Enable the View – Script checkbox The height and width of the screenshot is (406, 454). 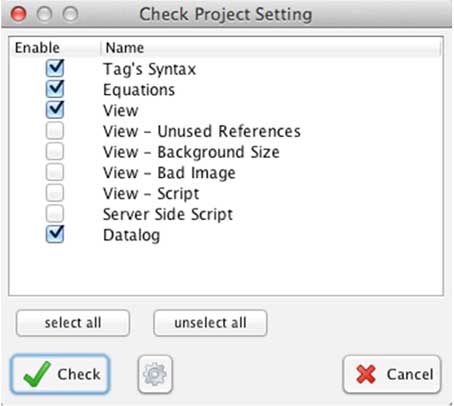[x=55, y=193]
